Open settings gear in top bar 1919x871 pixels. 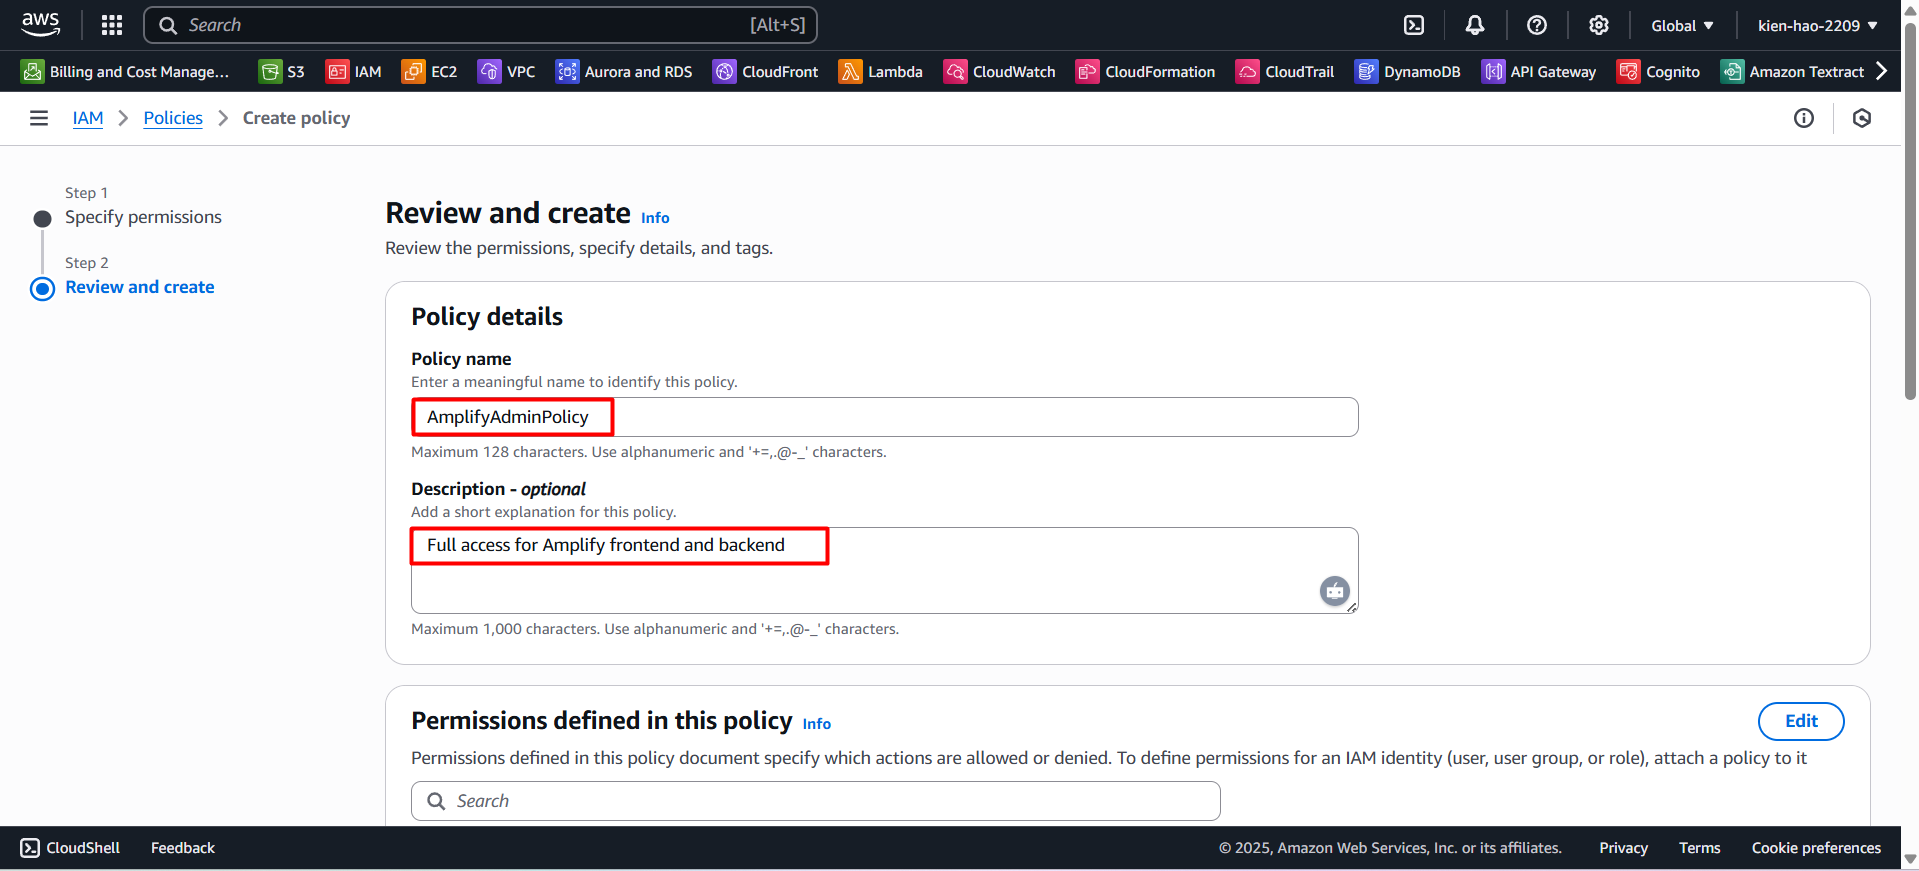coord(1599,25)
